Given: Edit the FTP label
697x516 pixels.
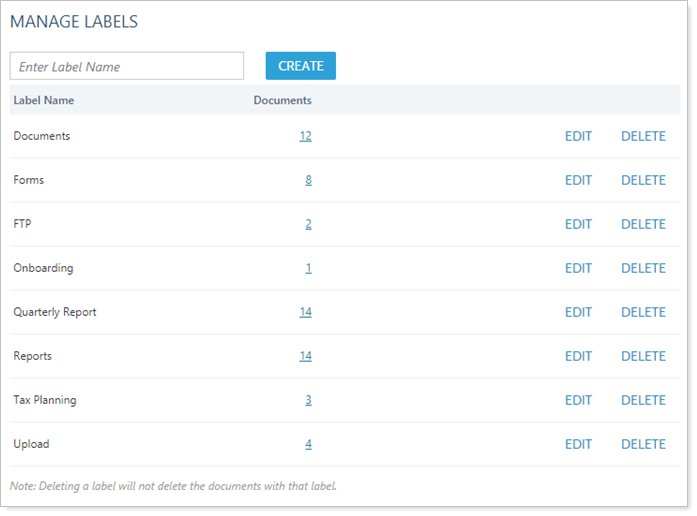Looking at the screenshot, I should (578, 224).
